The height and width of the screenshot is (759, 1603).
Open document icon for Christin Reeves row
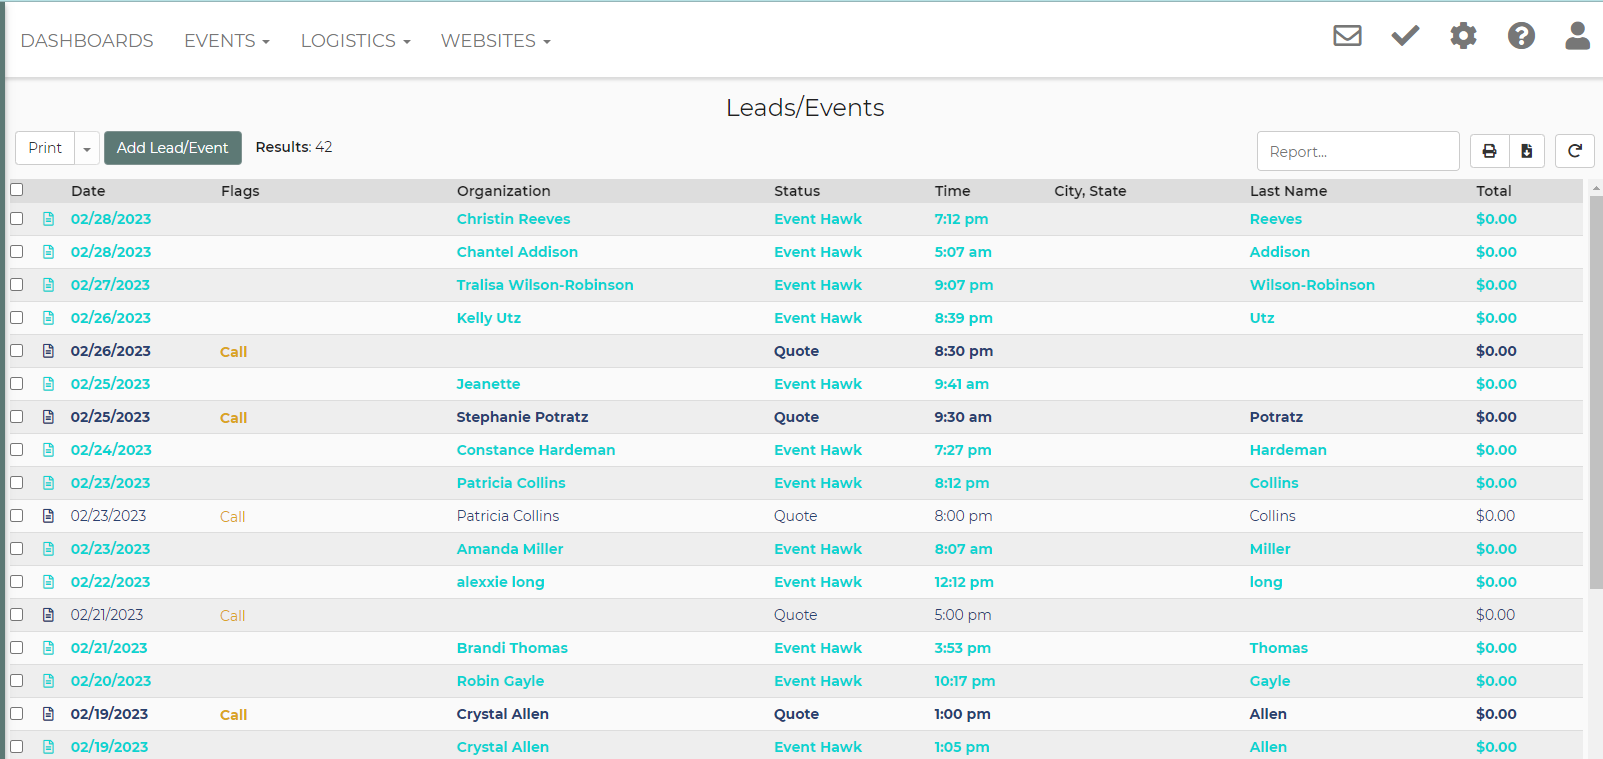[x=48, y=219]
